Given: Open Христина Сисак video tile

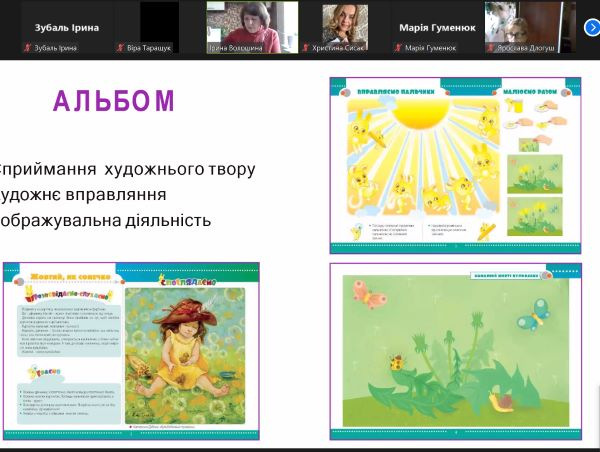Looking at the screenshot, I should 345,27.
